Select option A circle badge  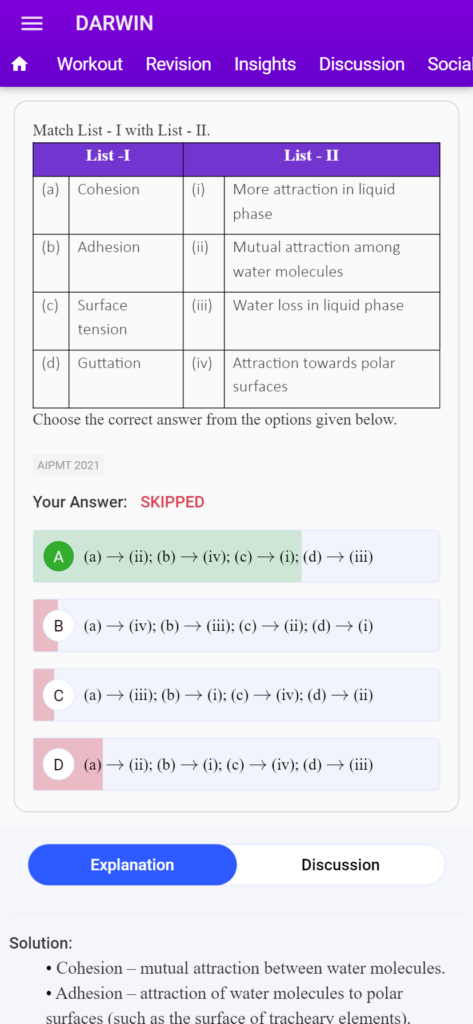pos(59,556)
